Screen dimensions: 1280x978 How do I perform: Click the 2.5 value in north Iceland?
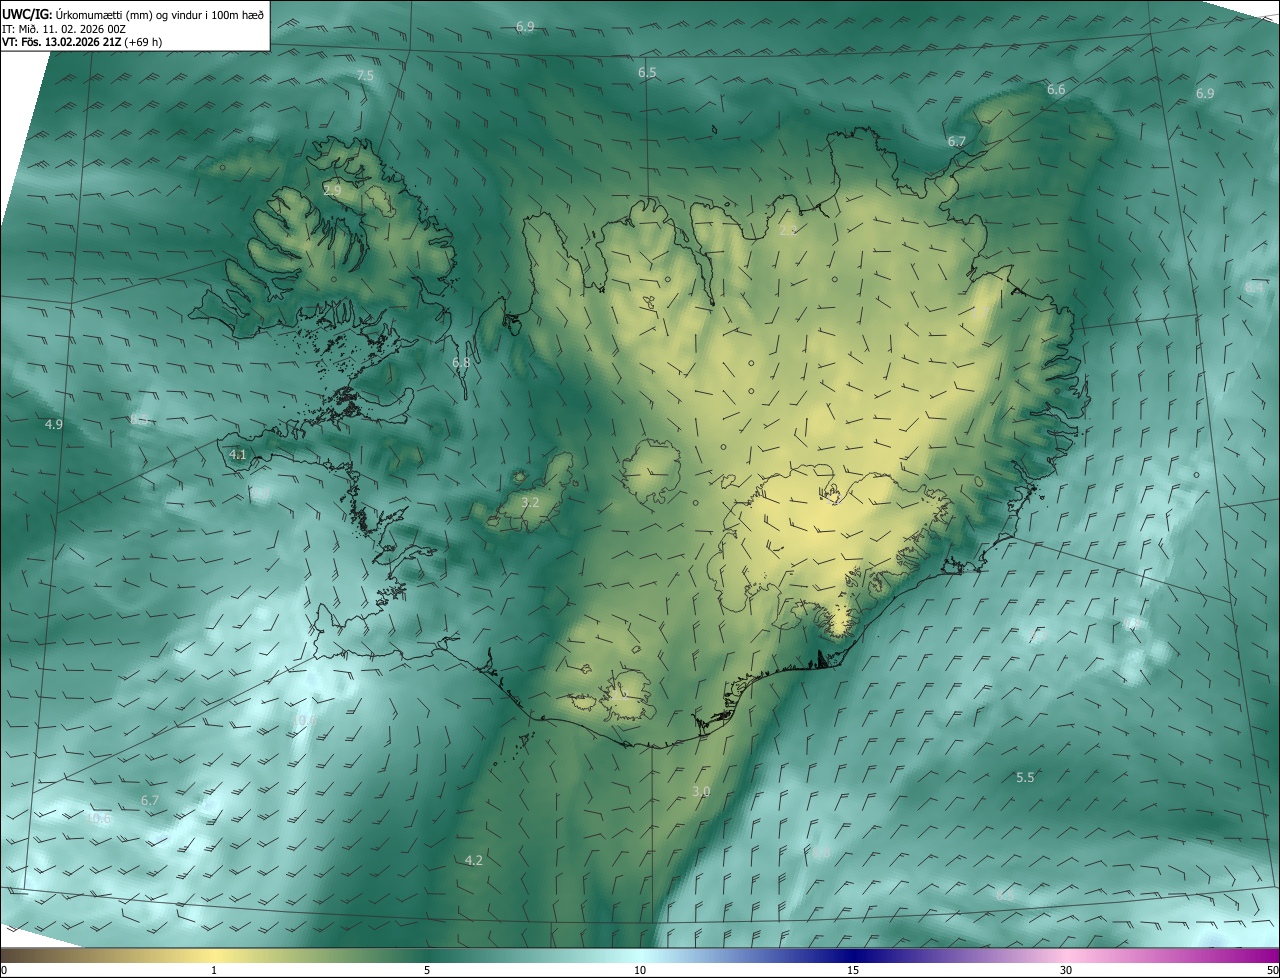[x=788, y=231]
